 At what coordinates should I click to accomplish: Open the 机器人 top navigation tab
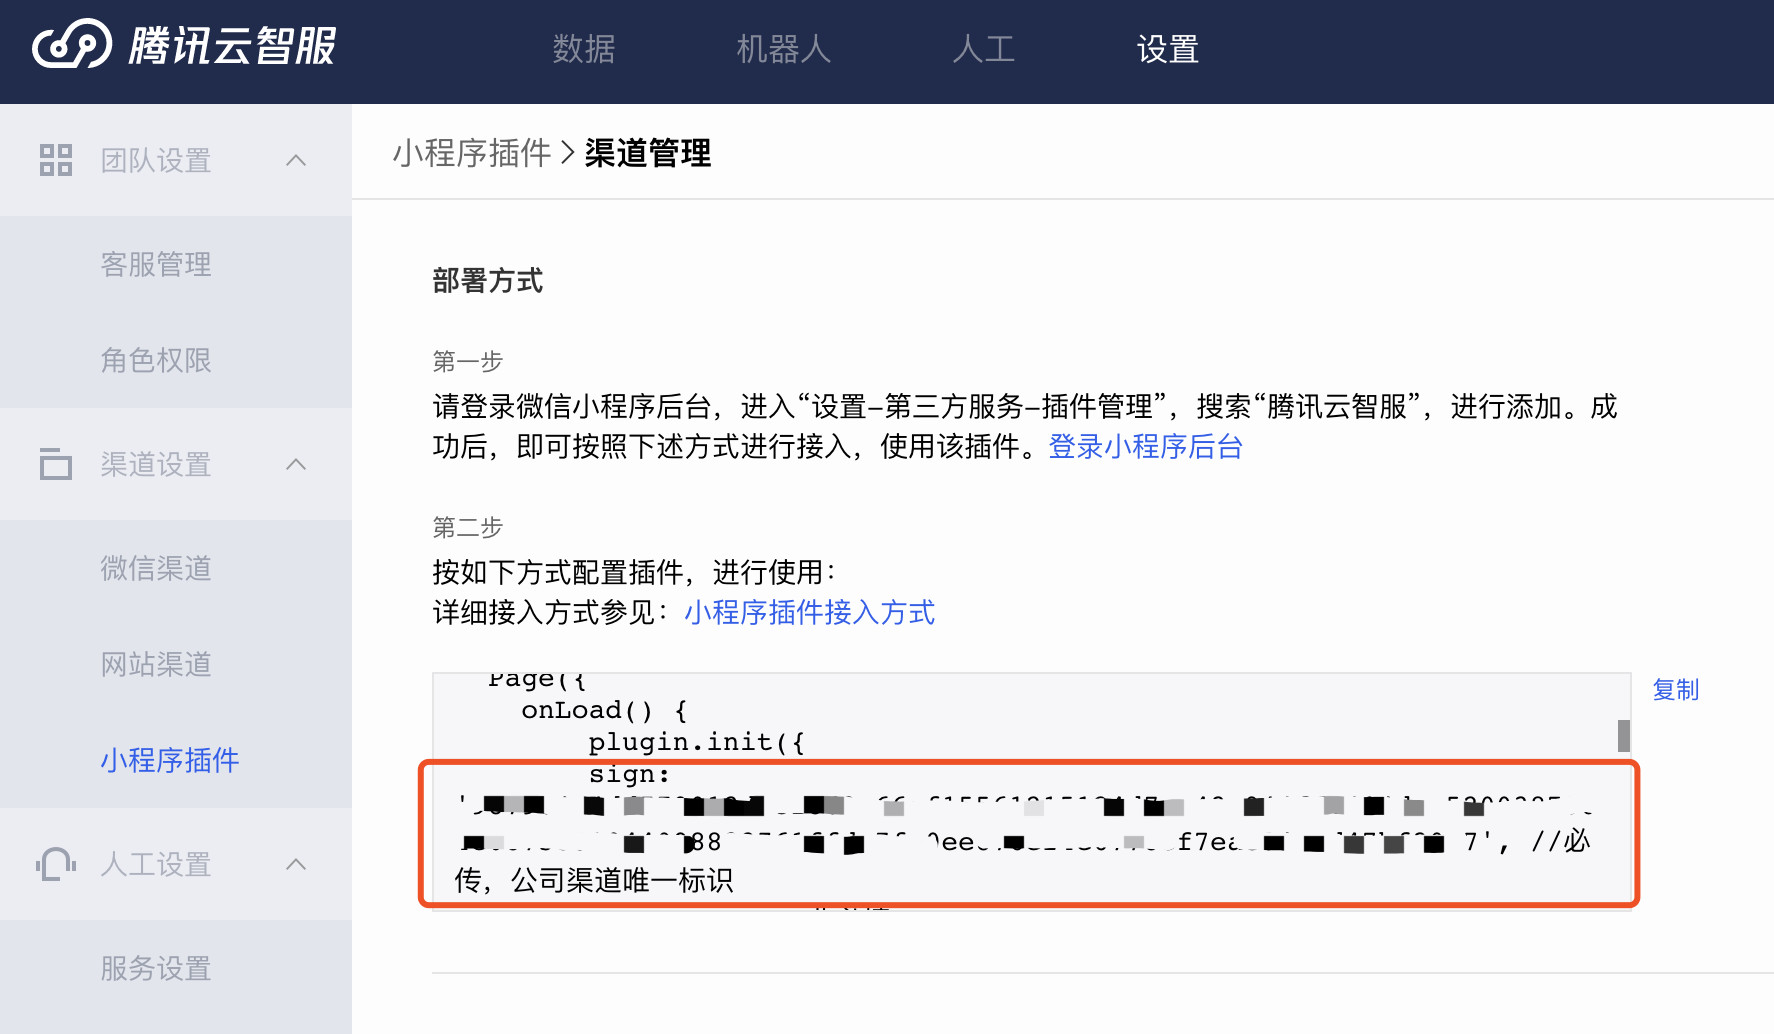click(784, 49)
